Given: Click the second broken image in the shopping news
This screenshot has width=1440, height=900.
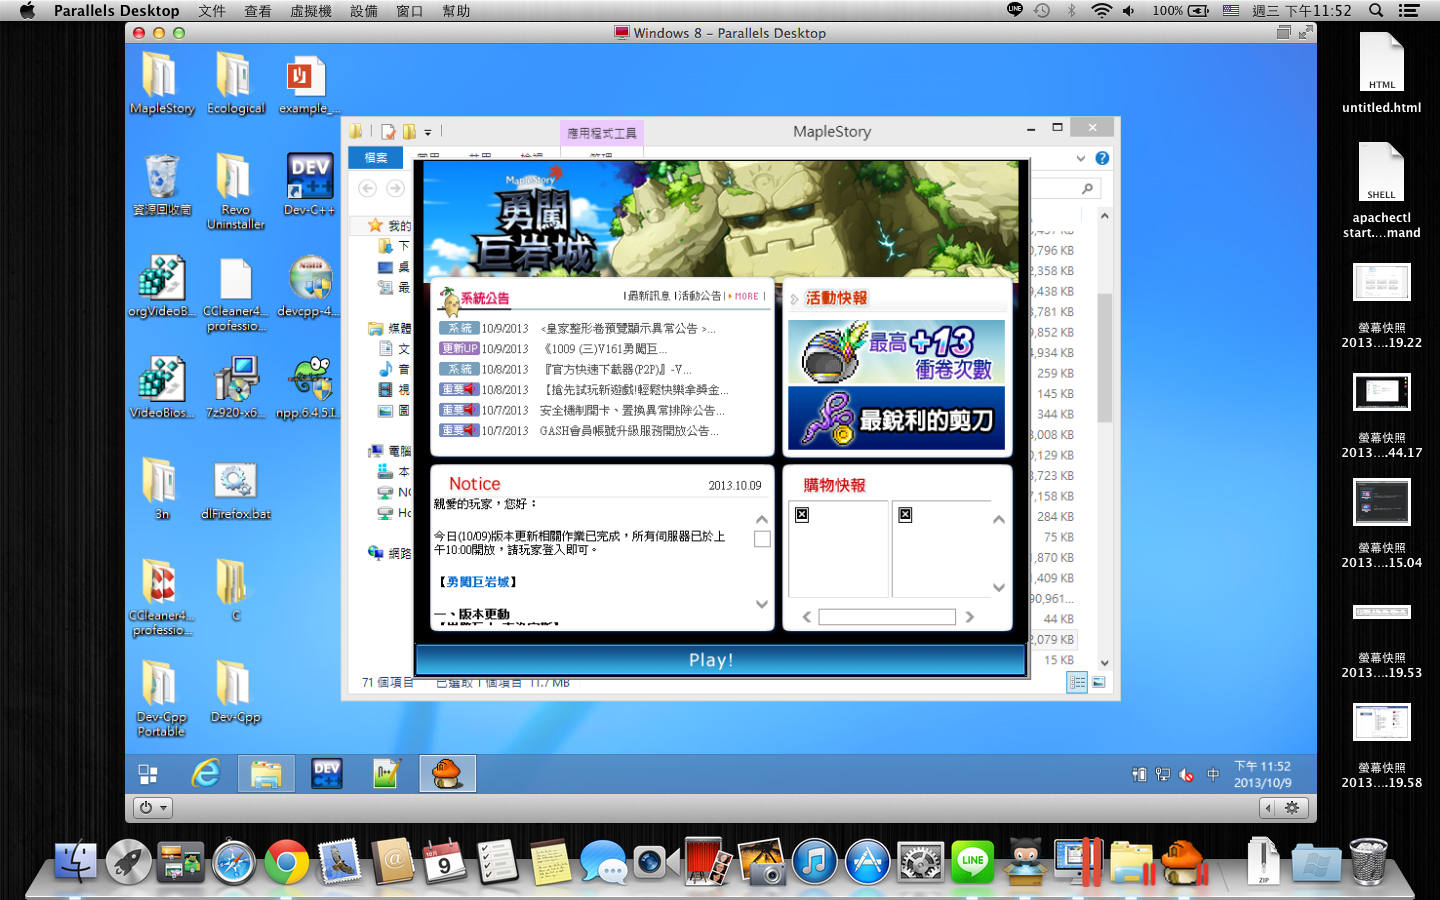Looking at the screenshot, I should point(905,515).
